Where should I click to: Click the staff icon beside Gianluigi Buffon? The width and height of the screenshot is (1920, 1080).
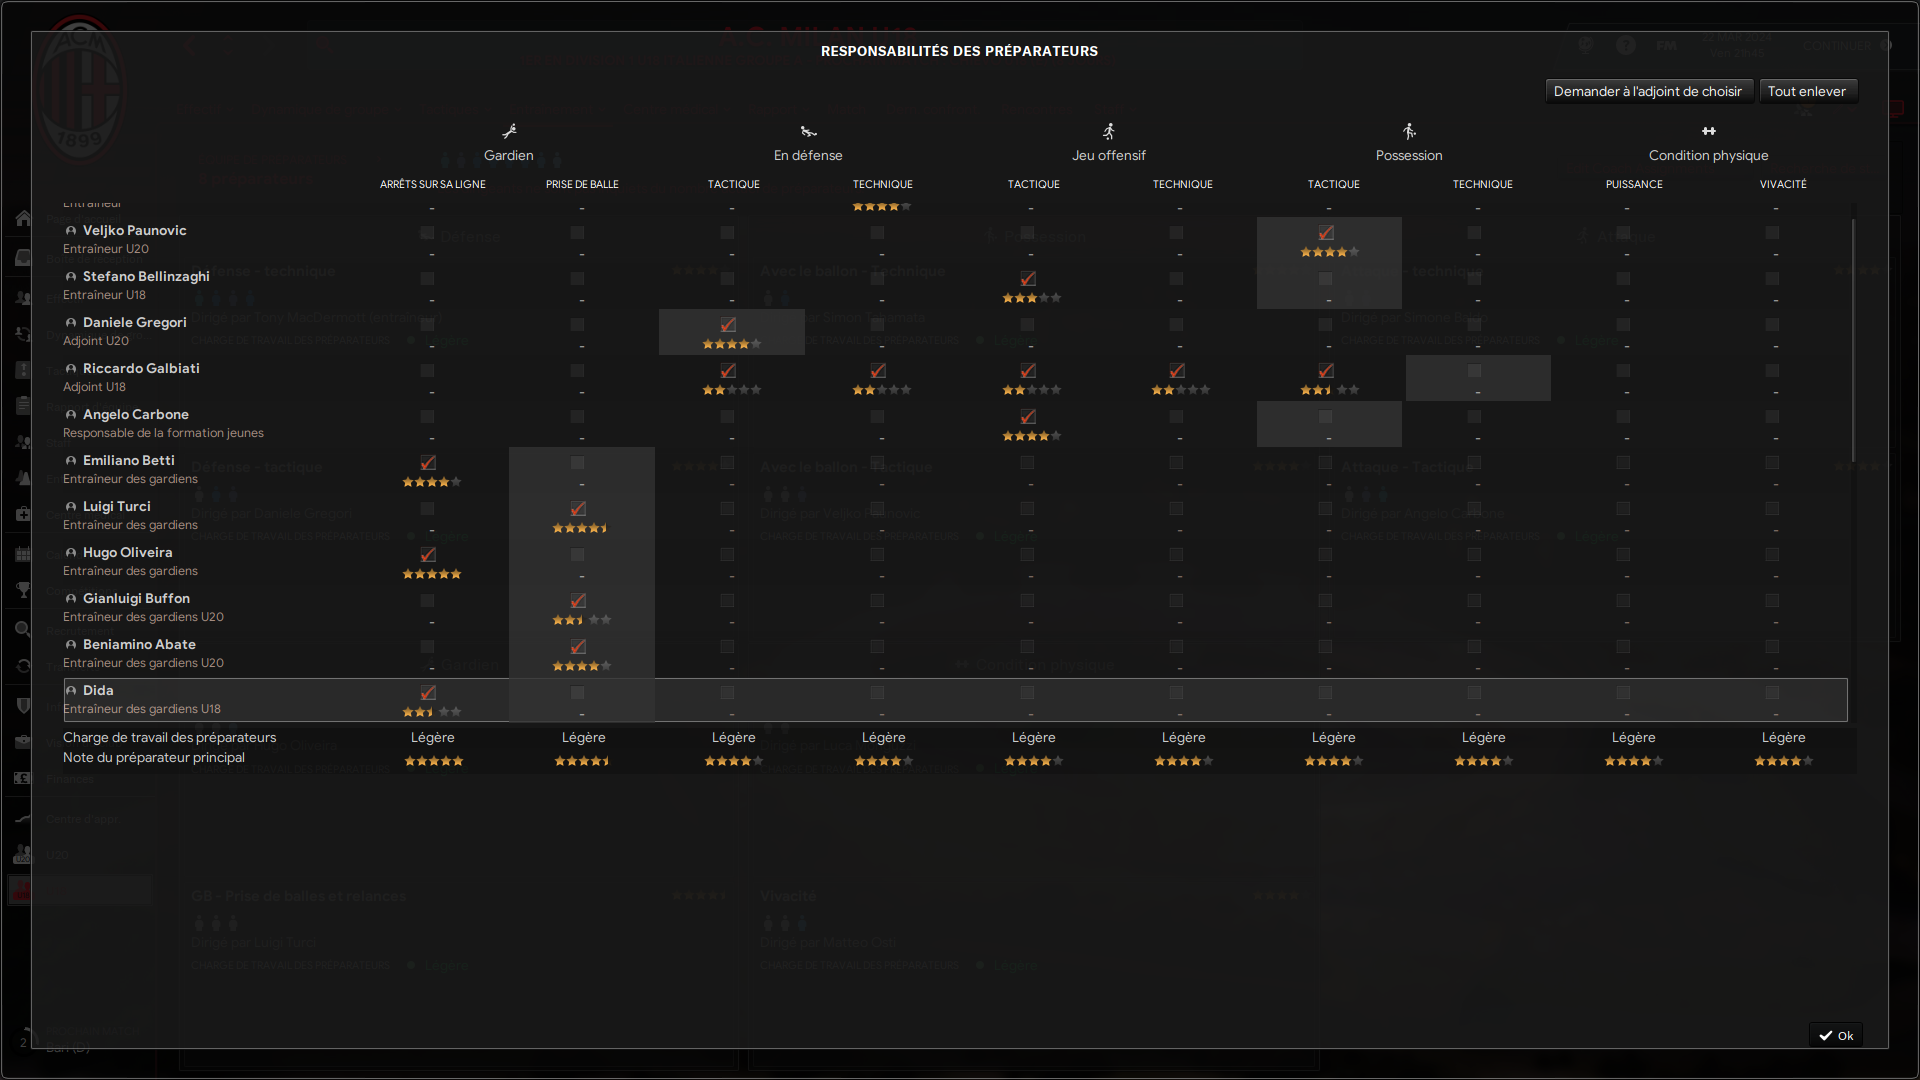pyautogui.click(x=71, y=599)
